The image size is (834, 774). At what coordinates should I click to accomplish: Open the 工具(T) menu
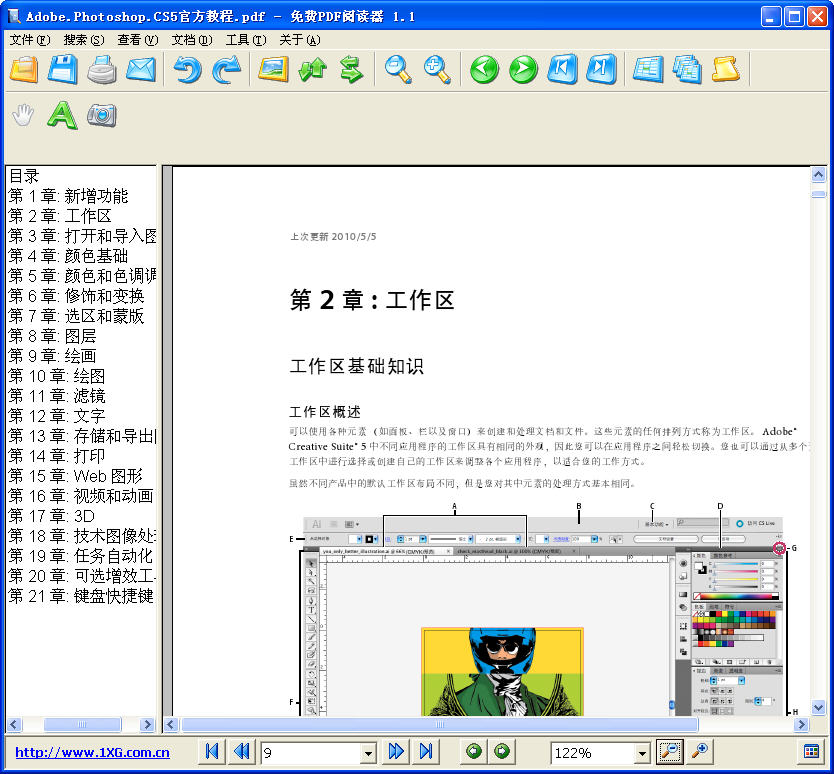(246, 40)
